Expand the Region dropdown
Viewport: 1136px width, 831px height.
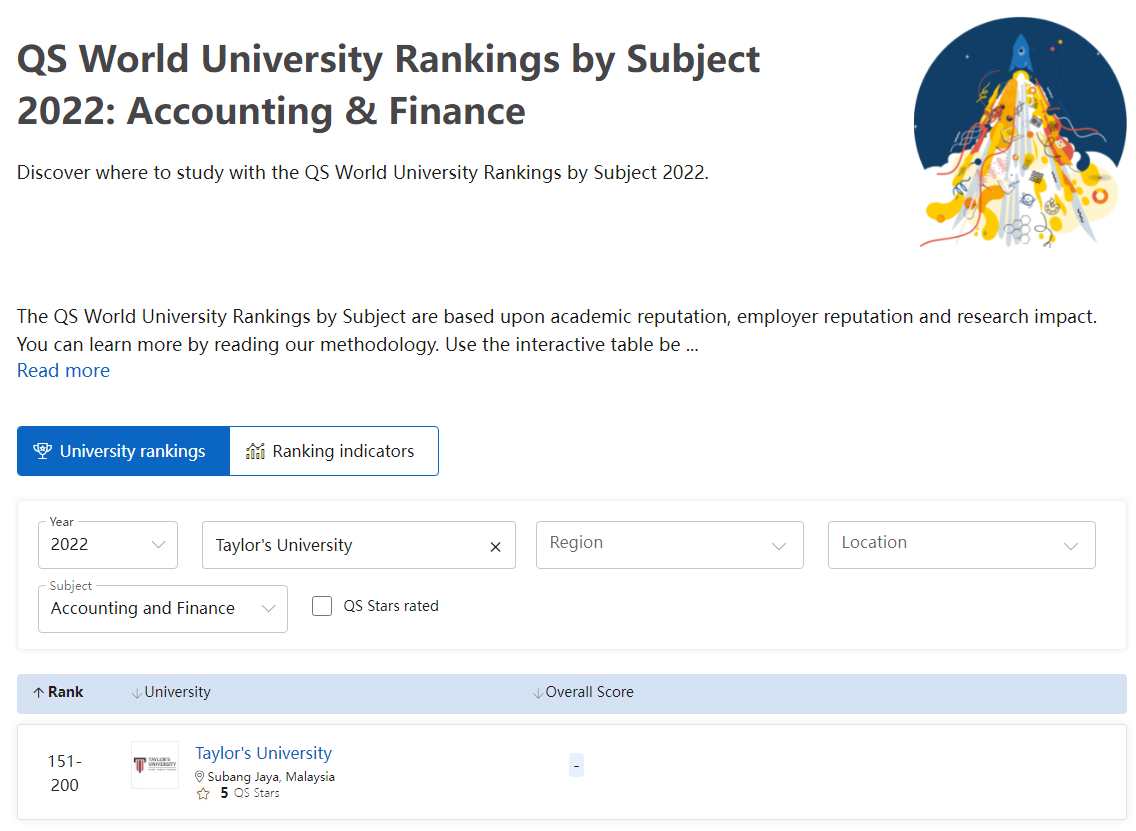coord(669,545)
